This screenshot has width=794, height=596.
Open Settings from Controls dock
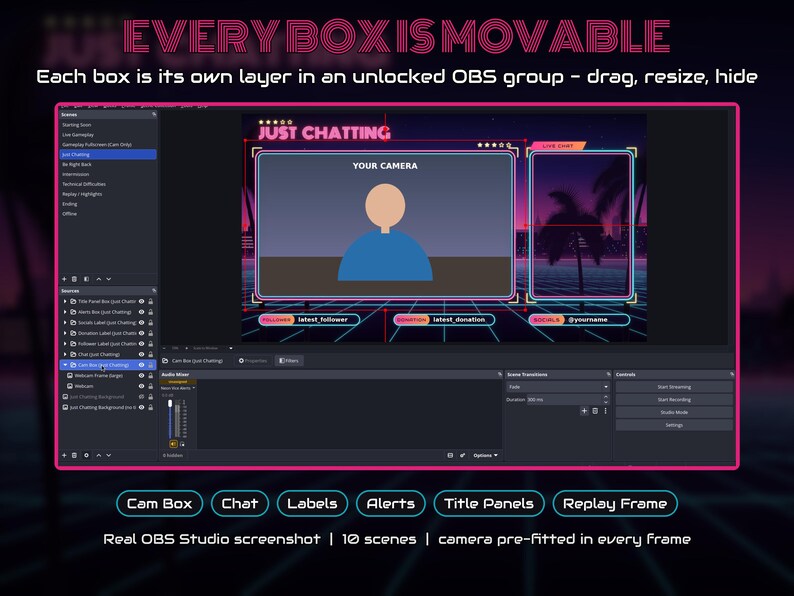(x=674, y=425)
